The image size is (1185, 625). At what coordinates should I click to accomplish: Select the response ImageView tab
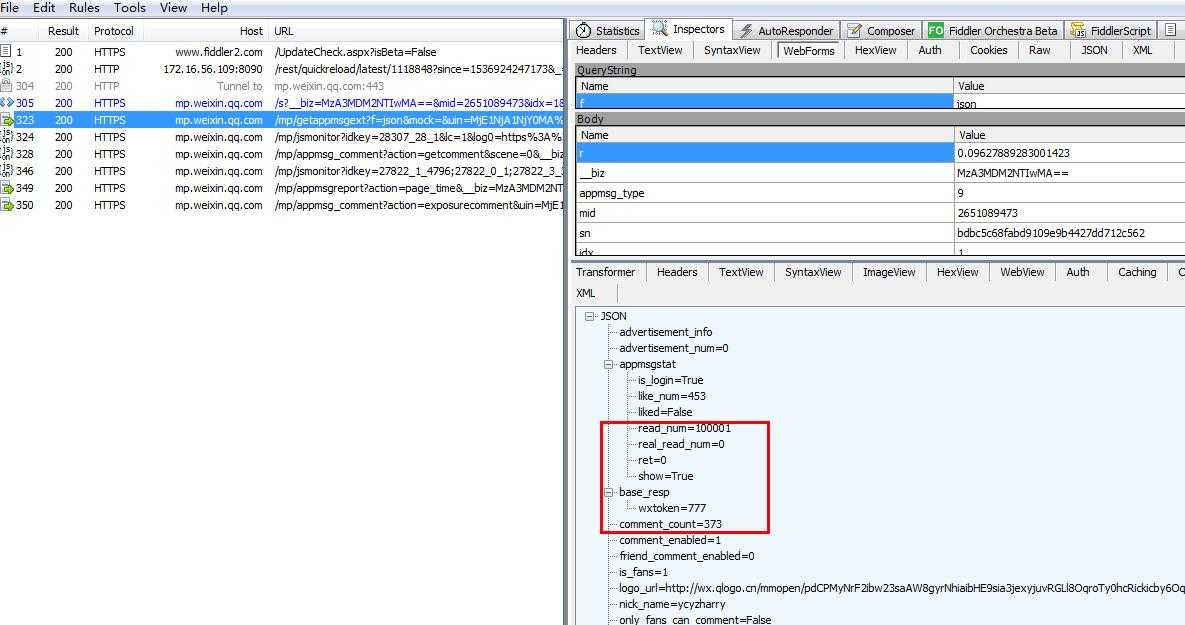(889, 272)
